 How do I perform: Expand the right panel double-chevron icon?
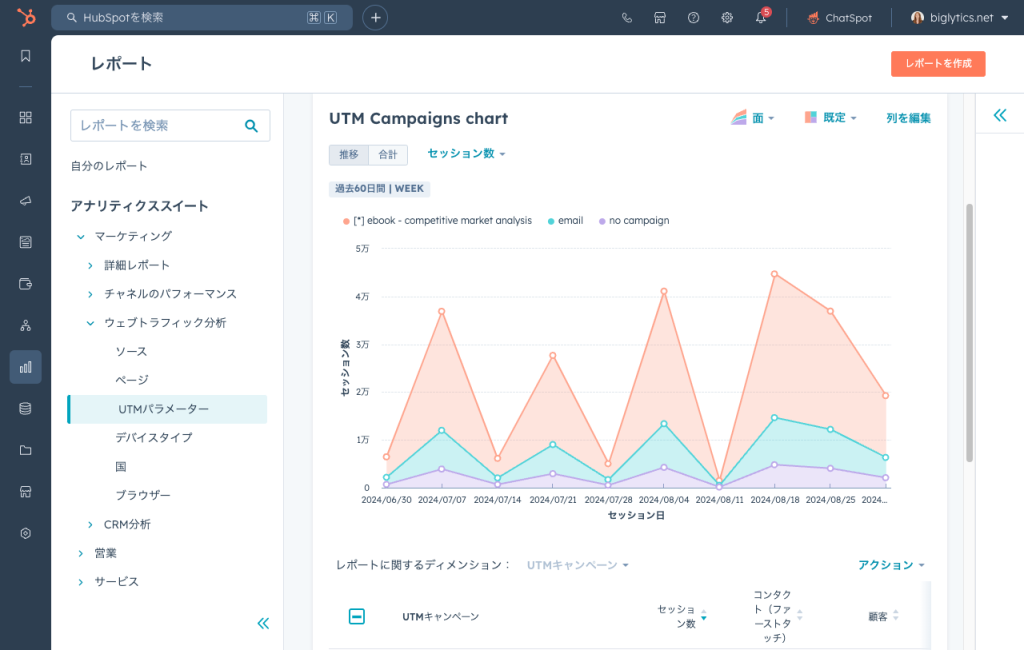(x=999, y=115)
